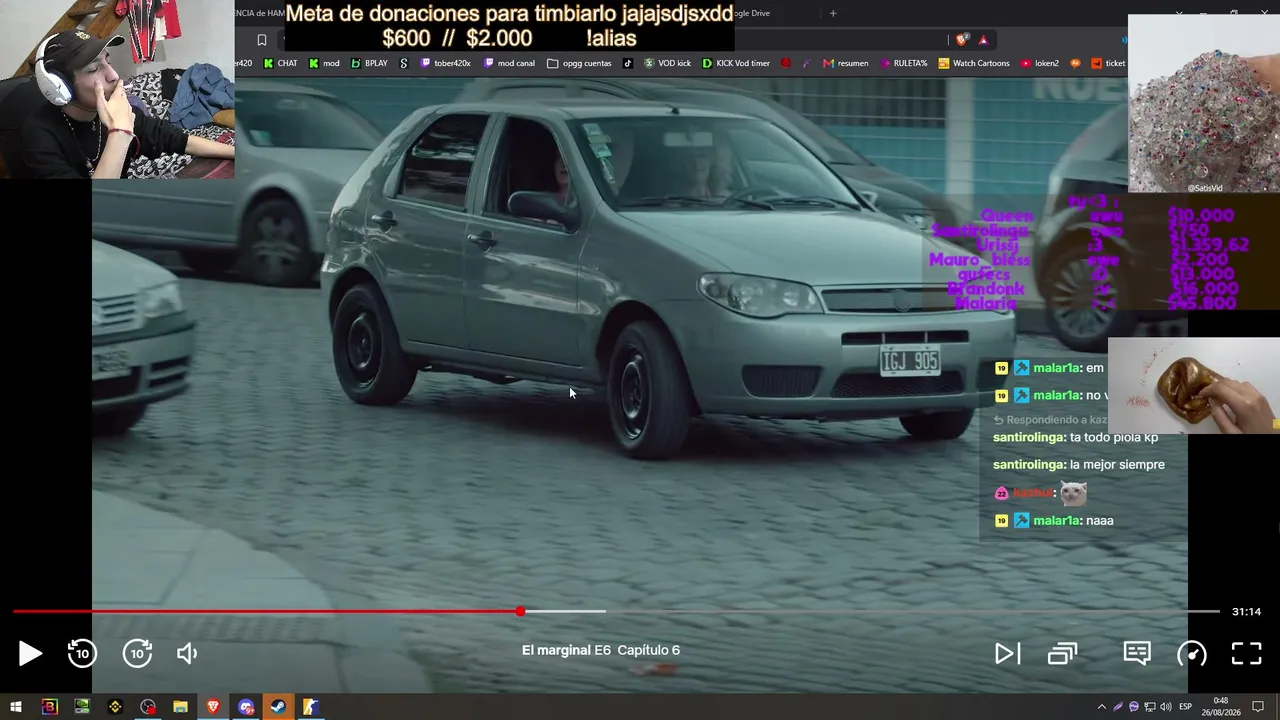Click chat message 'naaa' from malar1a

click(x=1099, y=520)
